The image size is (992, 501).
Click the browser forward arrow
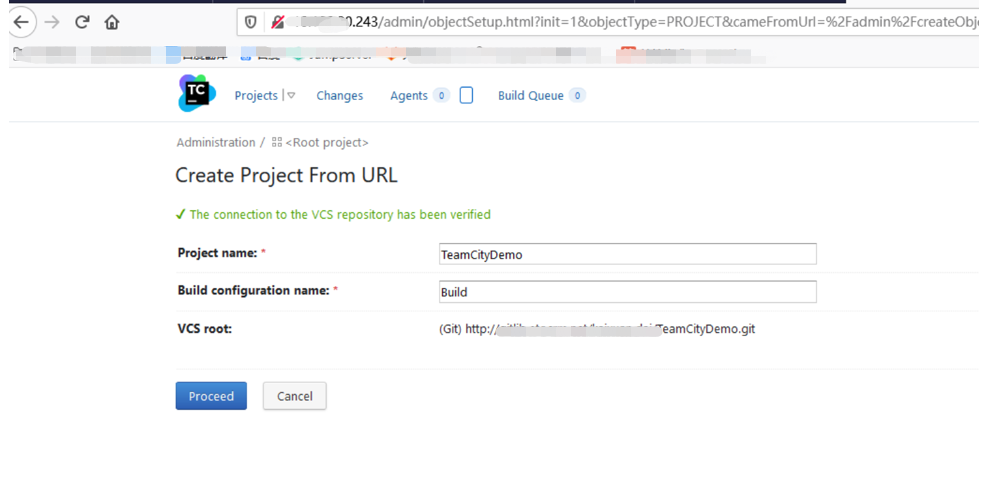coord(52,22)
